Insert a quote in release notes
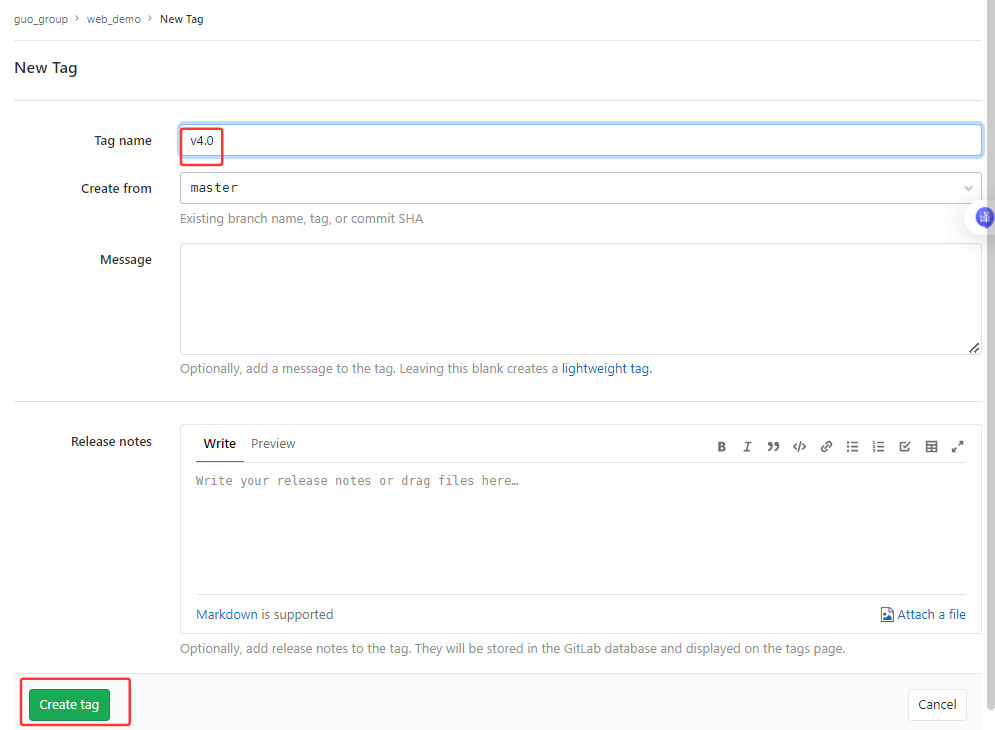Screen dimensions: 995x730 pyautogui.click(x=773, y=447)
